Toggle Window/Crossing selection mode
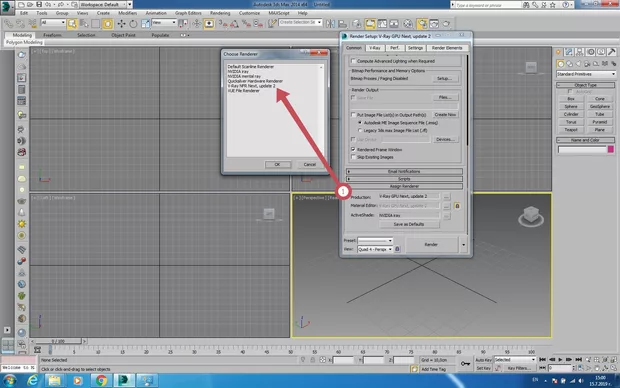Image resolution: width=620 pixels, height=388 pixels. coord(107,24)
